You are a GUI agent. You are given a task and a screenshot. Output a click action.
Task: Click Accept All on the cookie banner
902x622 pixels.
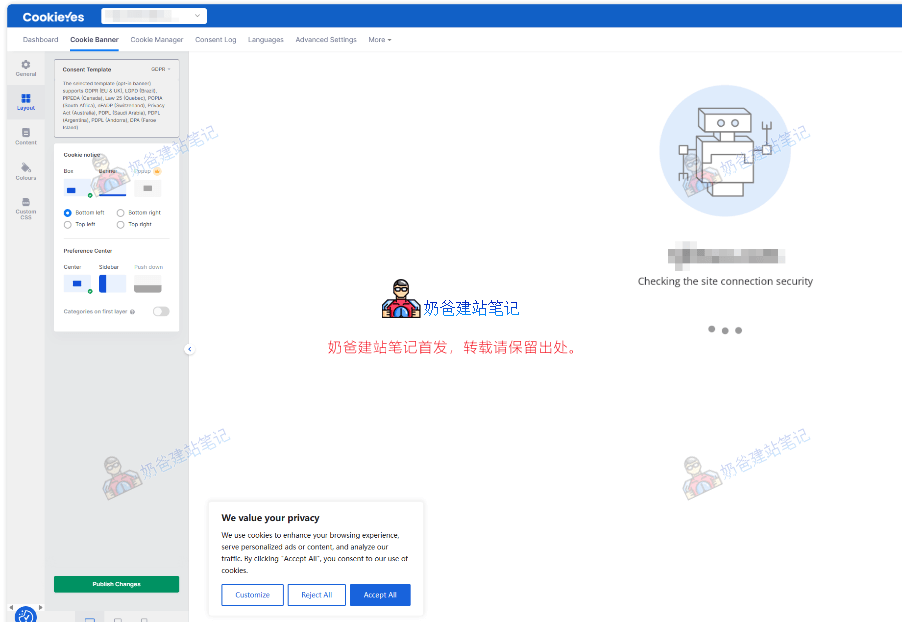tap(380, 595)
